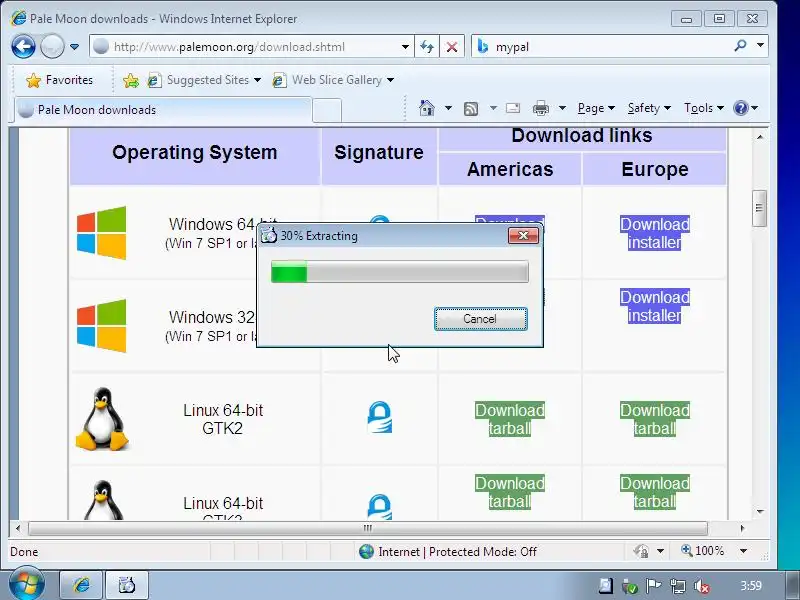800x600 pixels.
Task: Expand the zoom level dropdown arrow
Action: tap(743, 551)
